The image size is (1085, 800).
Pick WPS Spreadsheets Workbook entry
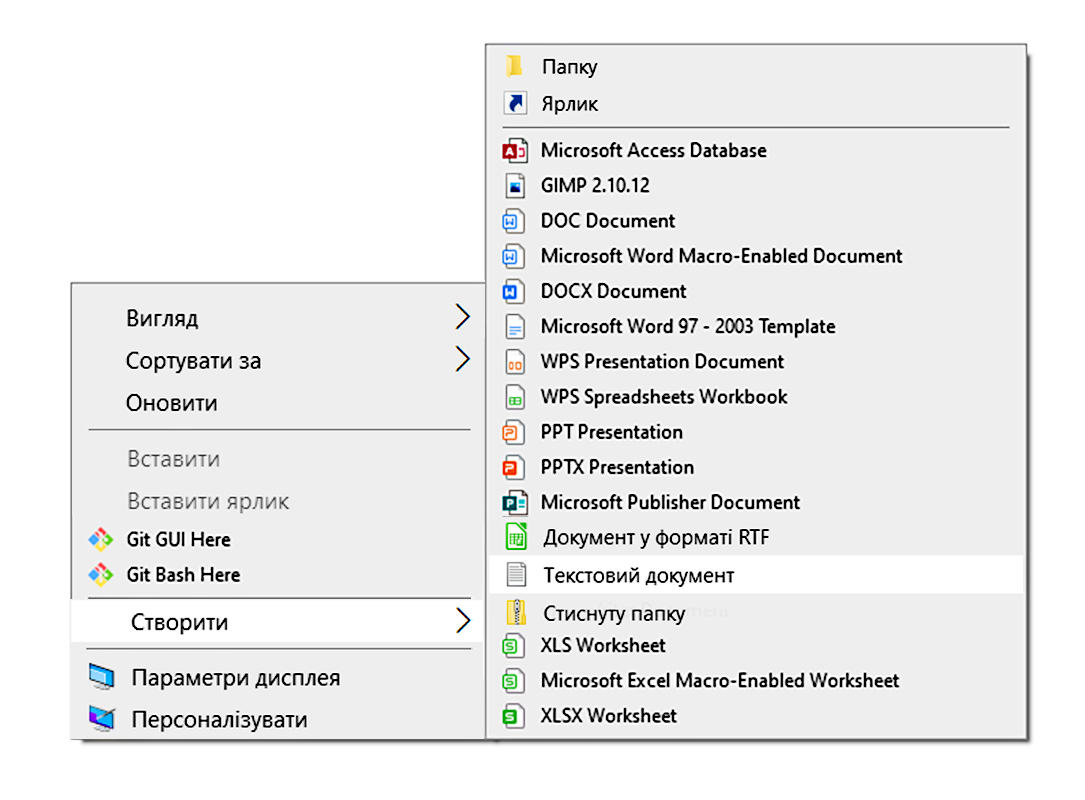[663, 397]
